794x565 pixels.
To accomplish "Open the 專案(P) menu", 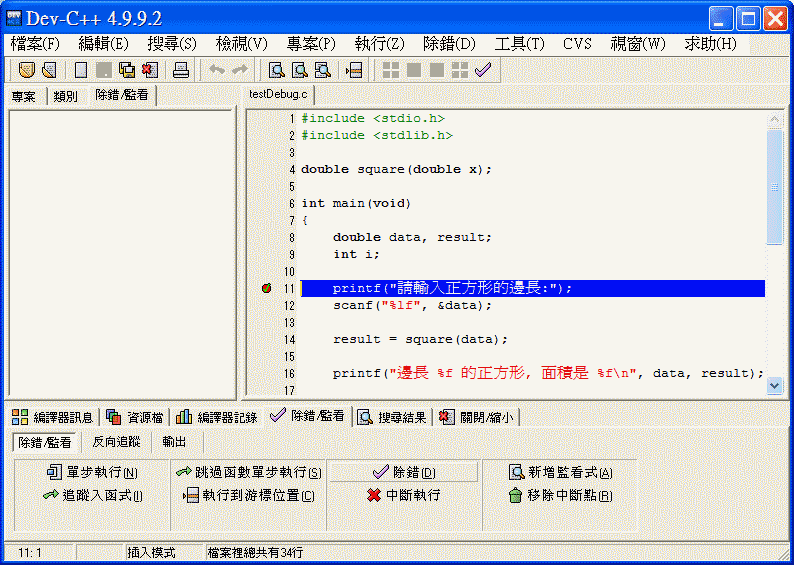I will tap(311, 44).
